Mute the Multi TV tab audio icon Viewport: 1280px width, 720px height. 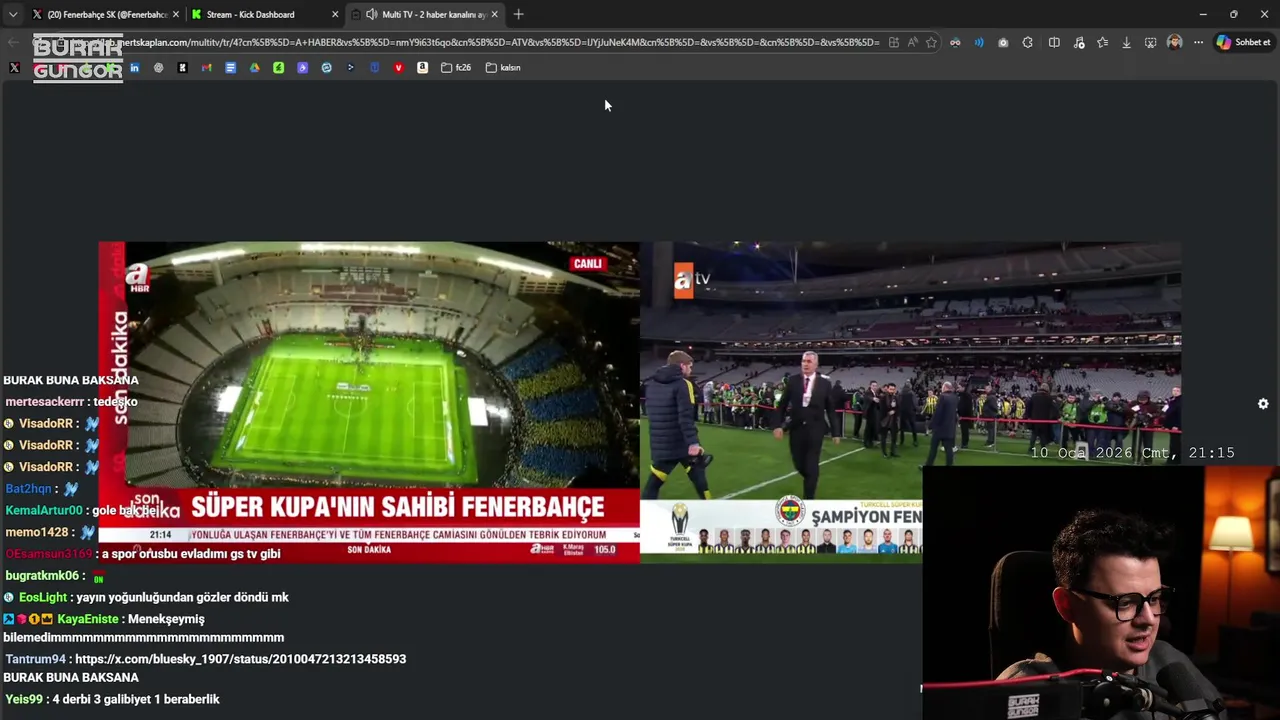(372, 14)
